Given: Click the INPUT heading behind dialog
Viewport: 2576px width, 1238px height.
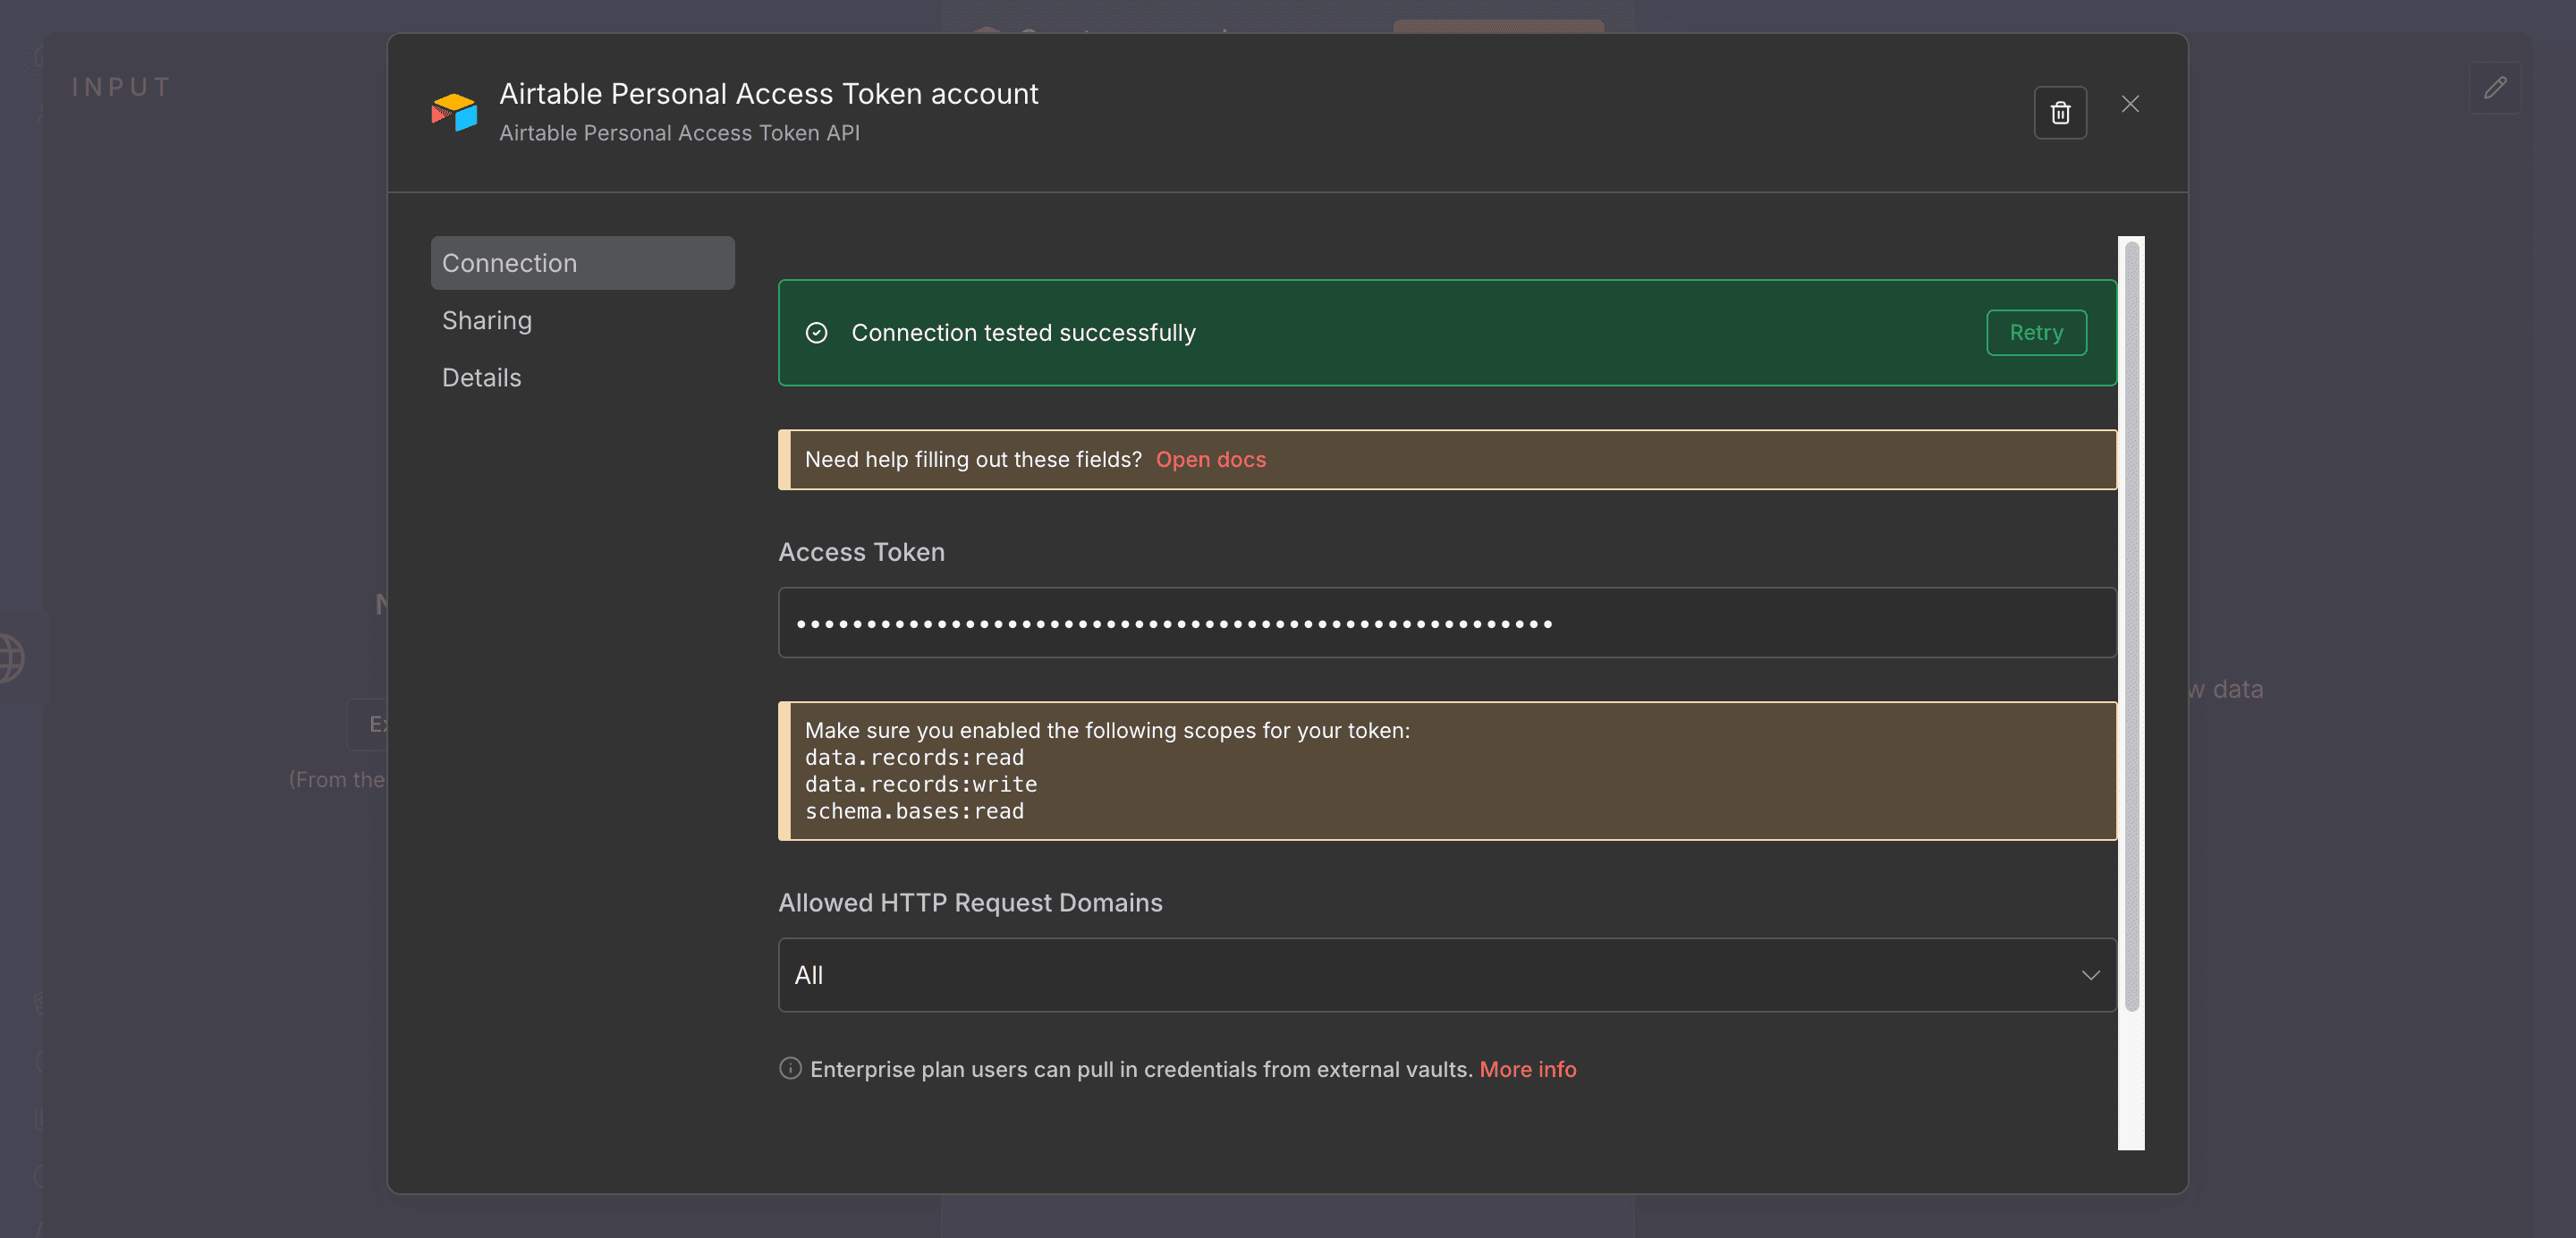Looking at the screenshot, I should coord(122,88).
